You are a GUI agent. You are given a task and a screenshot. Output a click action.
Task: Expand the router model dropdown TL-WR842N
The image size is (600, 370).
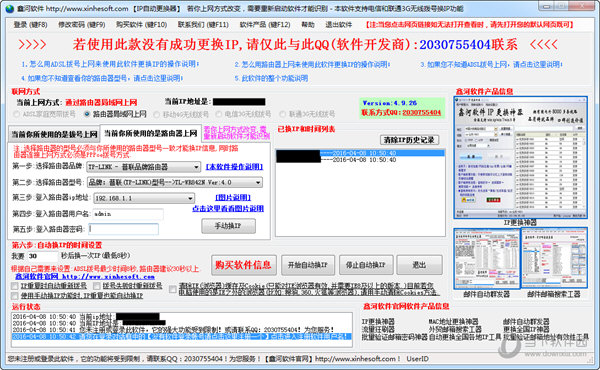258,183
